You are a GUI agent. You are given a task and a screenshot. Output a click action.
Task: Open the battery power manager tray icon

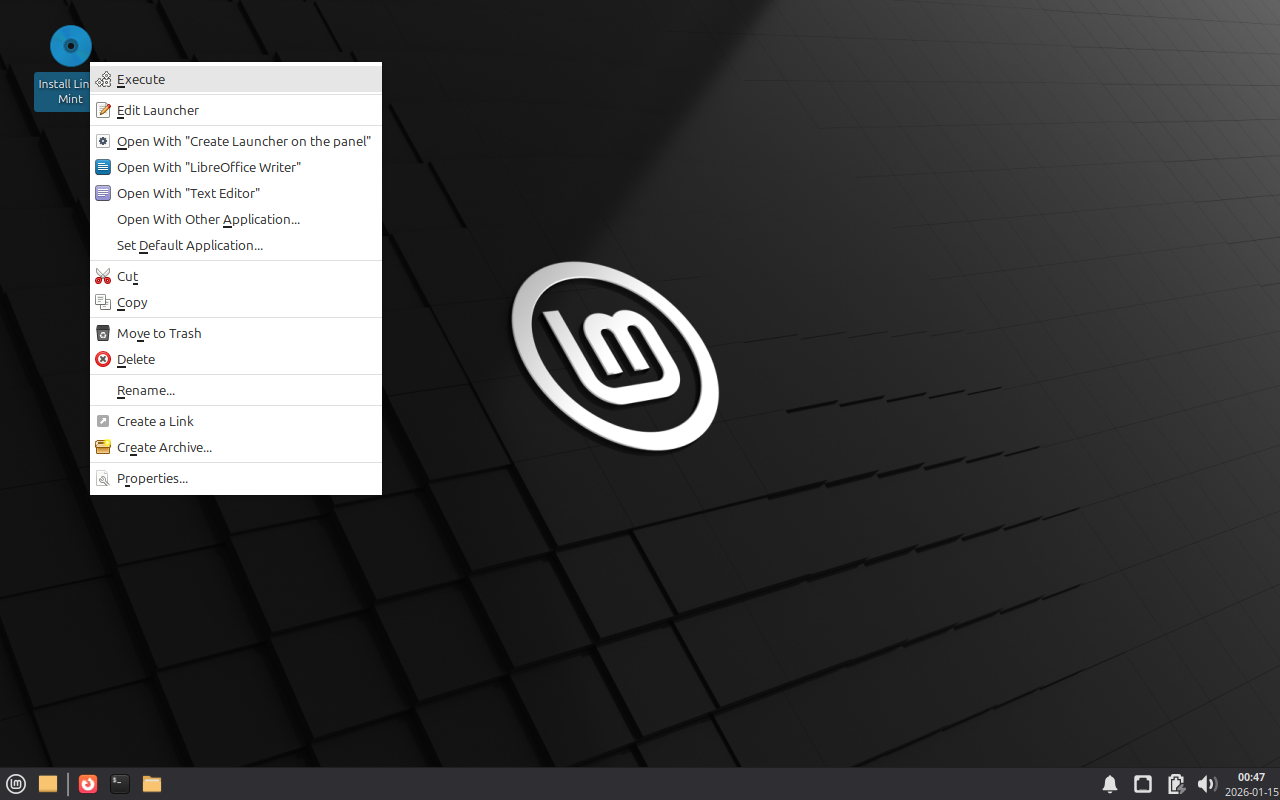tap(1176, 784)
